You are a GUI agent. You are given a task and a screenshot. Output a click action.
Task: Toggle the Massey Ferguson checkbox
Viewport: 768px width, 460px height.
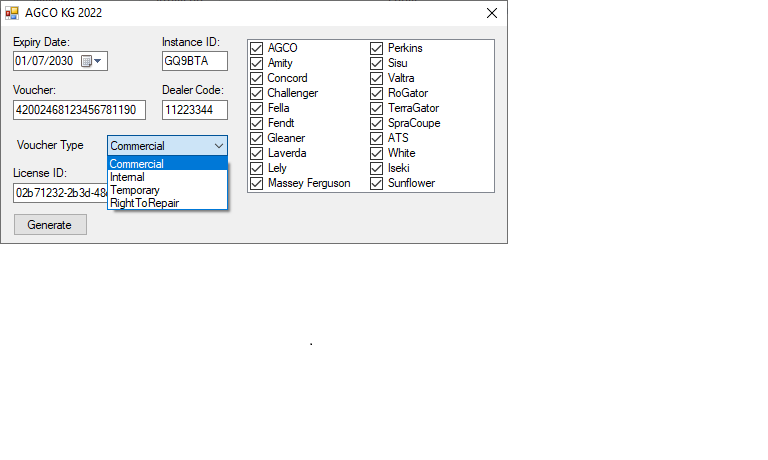point(257,183)
